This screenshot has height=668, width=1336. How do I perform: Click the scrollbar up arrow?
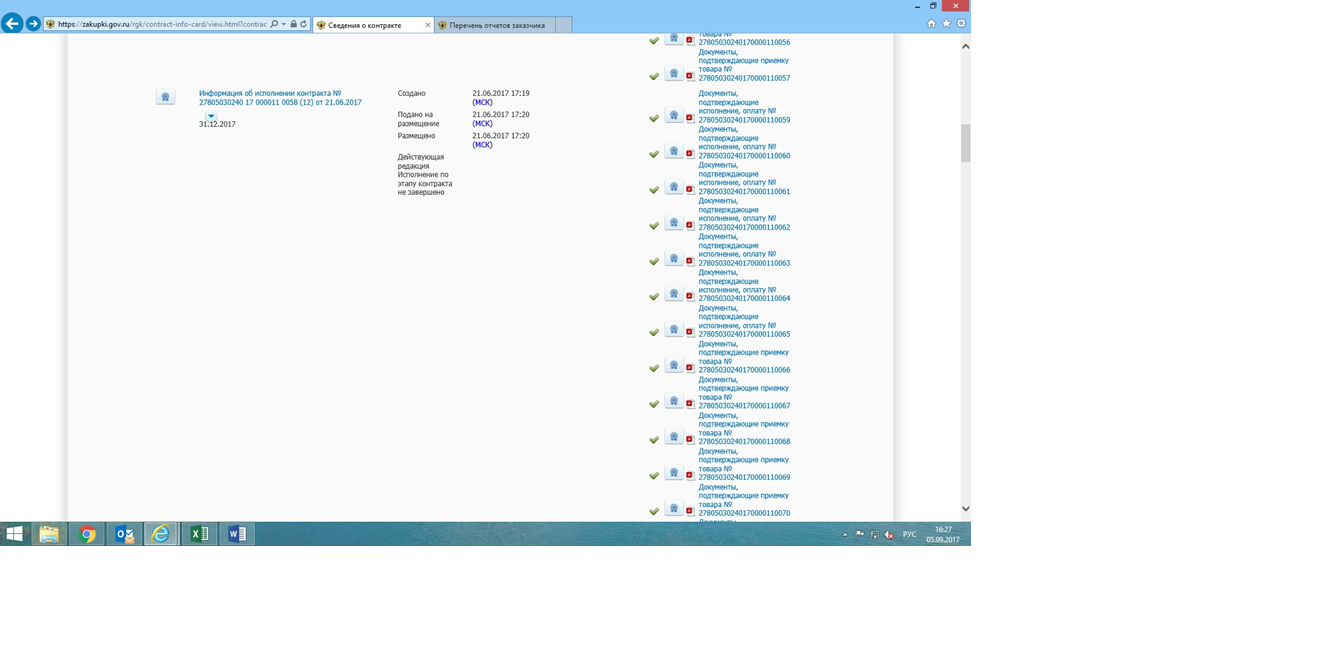click(965, 46)
